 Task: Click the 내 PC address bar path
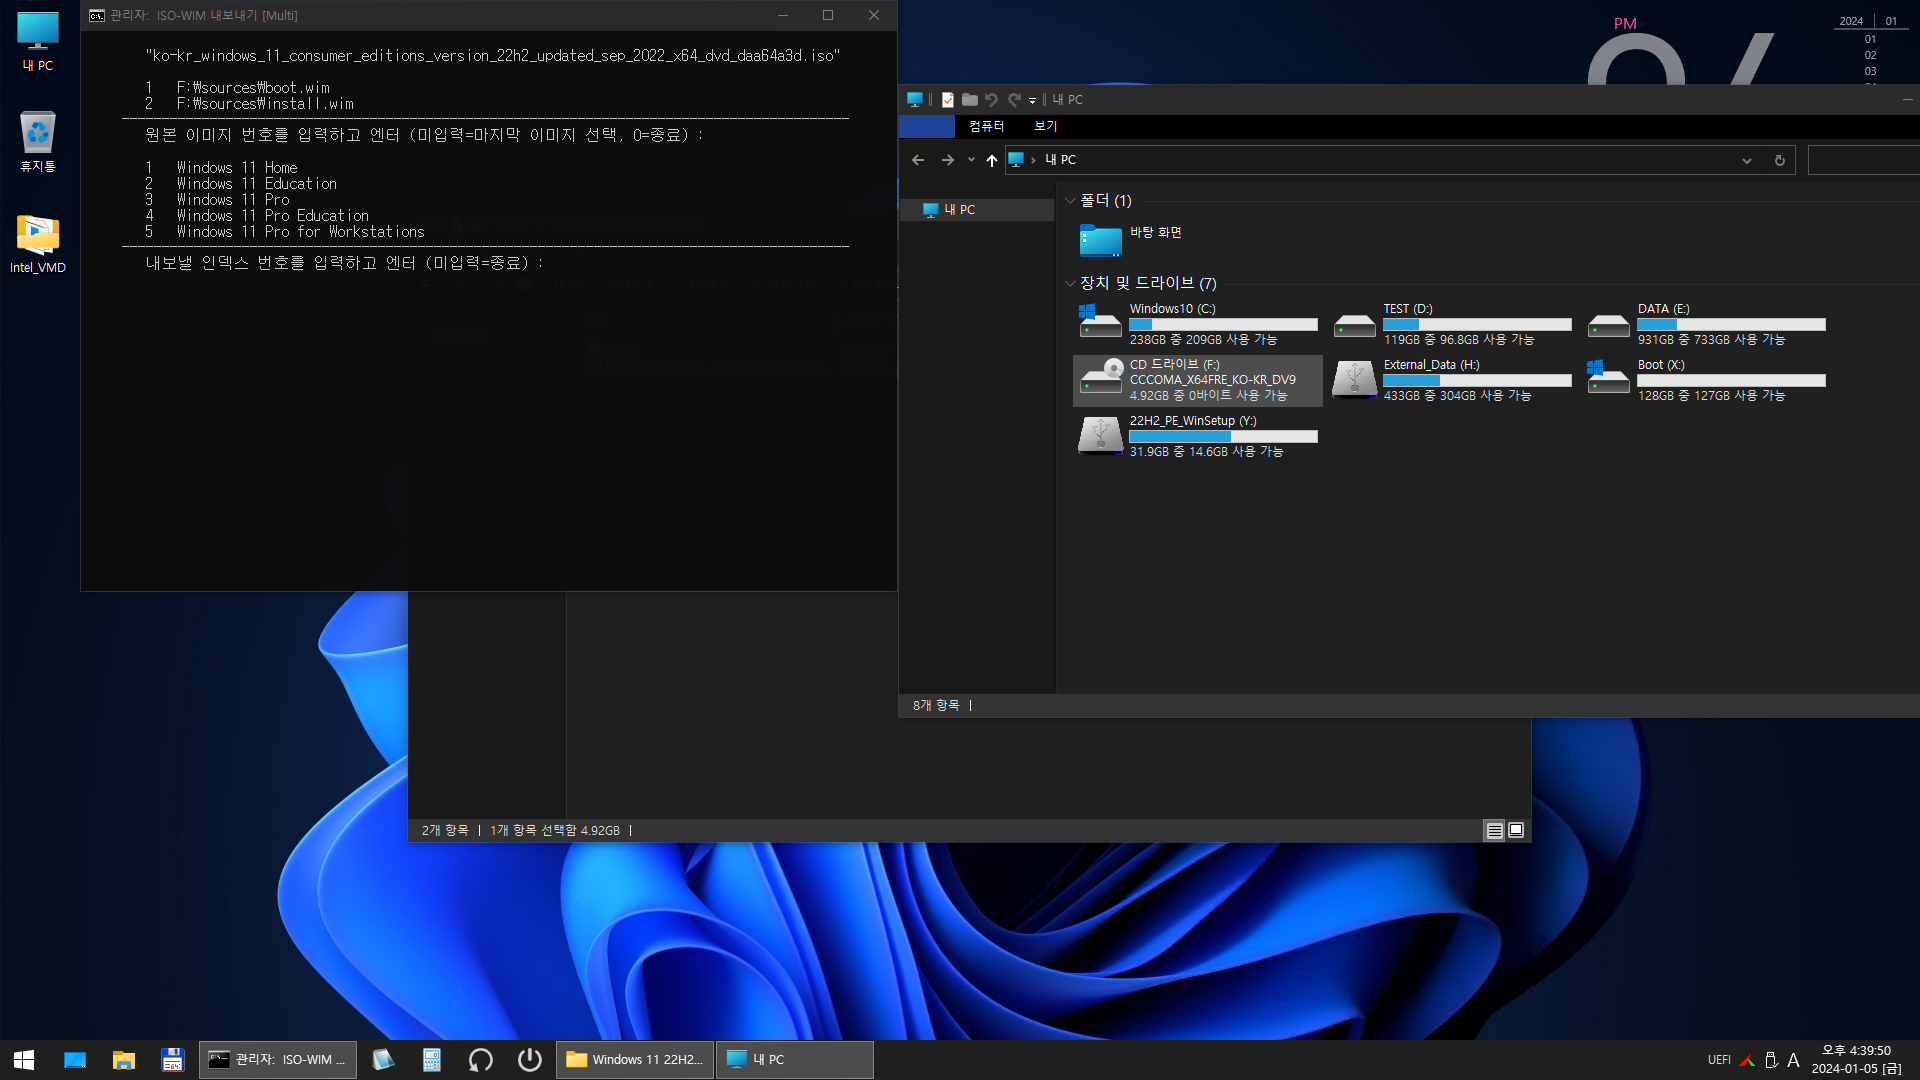pyautogui.click(x=1061, y=160)
